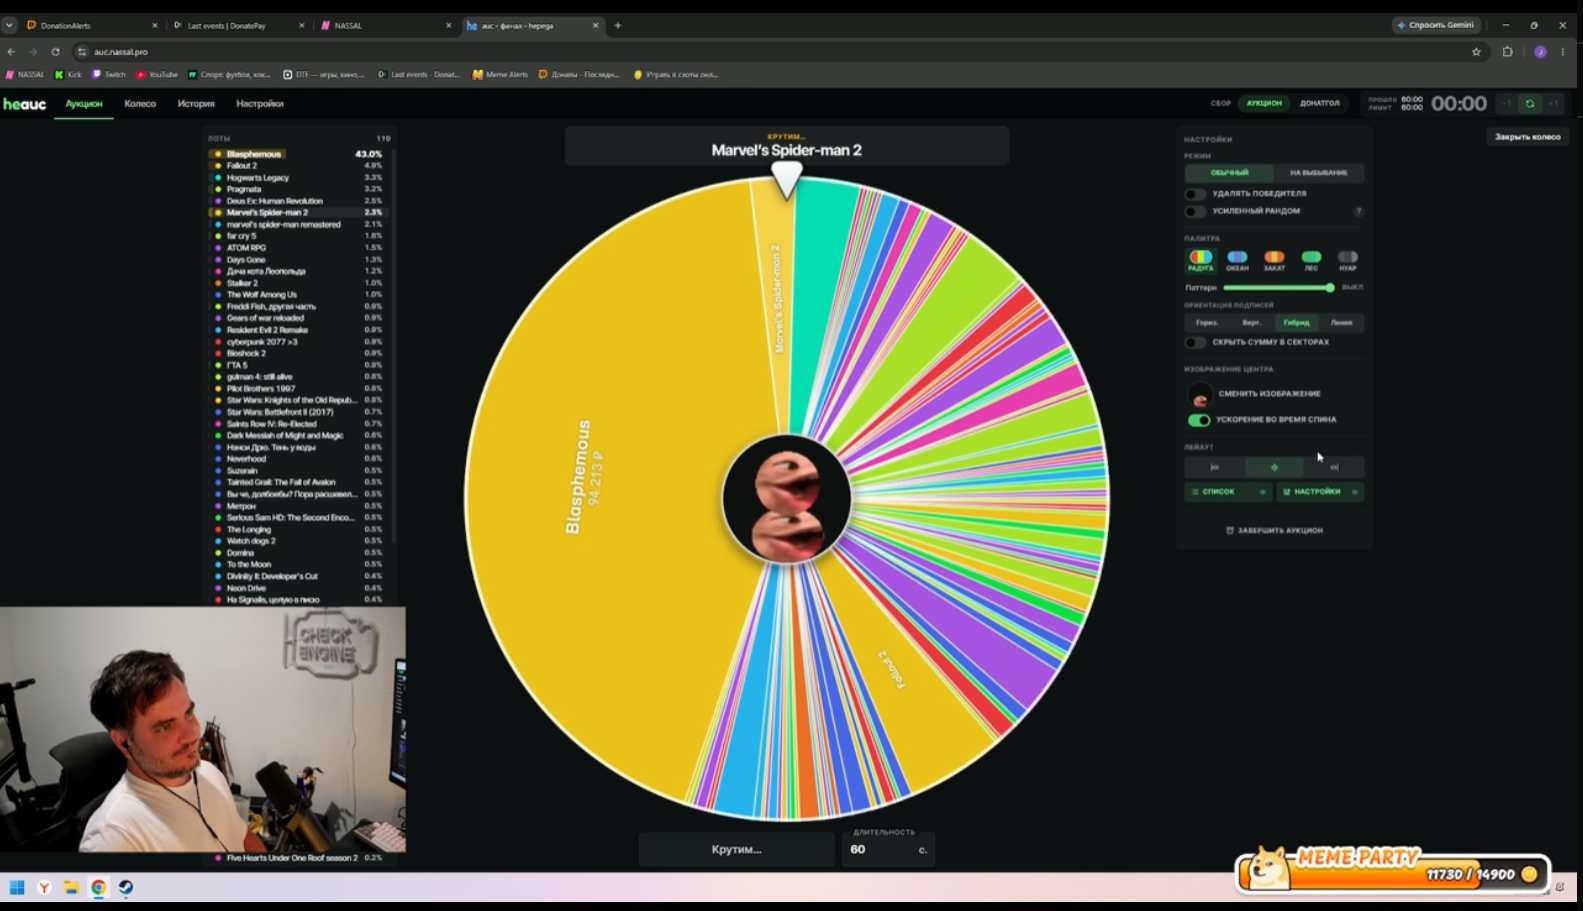This screenshot has width=1583, height=911.
Task: Select the left-aligned layout icon
Action: point(1215,467)
